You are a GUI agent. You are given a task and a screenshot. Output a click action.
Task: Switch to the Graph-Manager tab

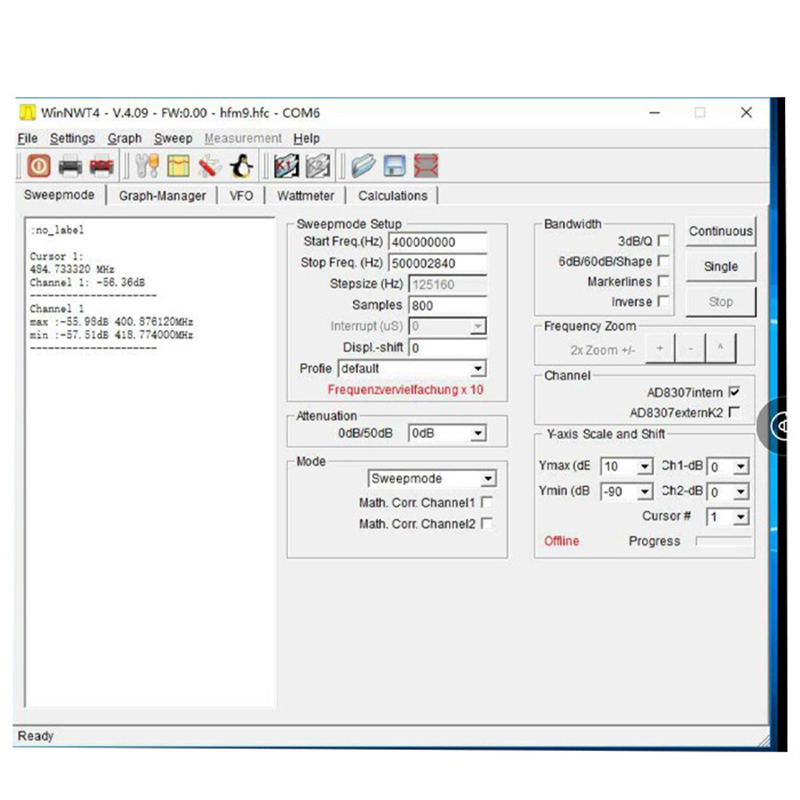(x=162, y=196)
